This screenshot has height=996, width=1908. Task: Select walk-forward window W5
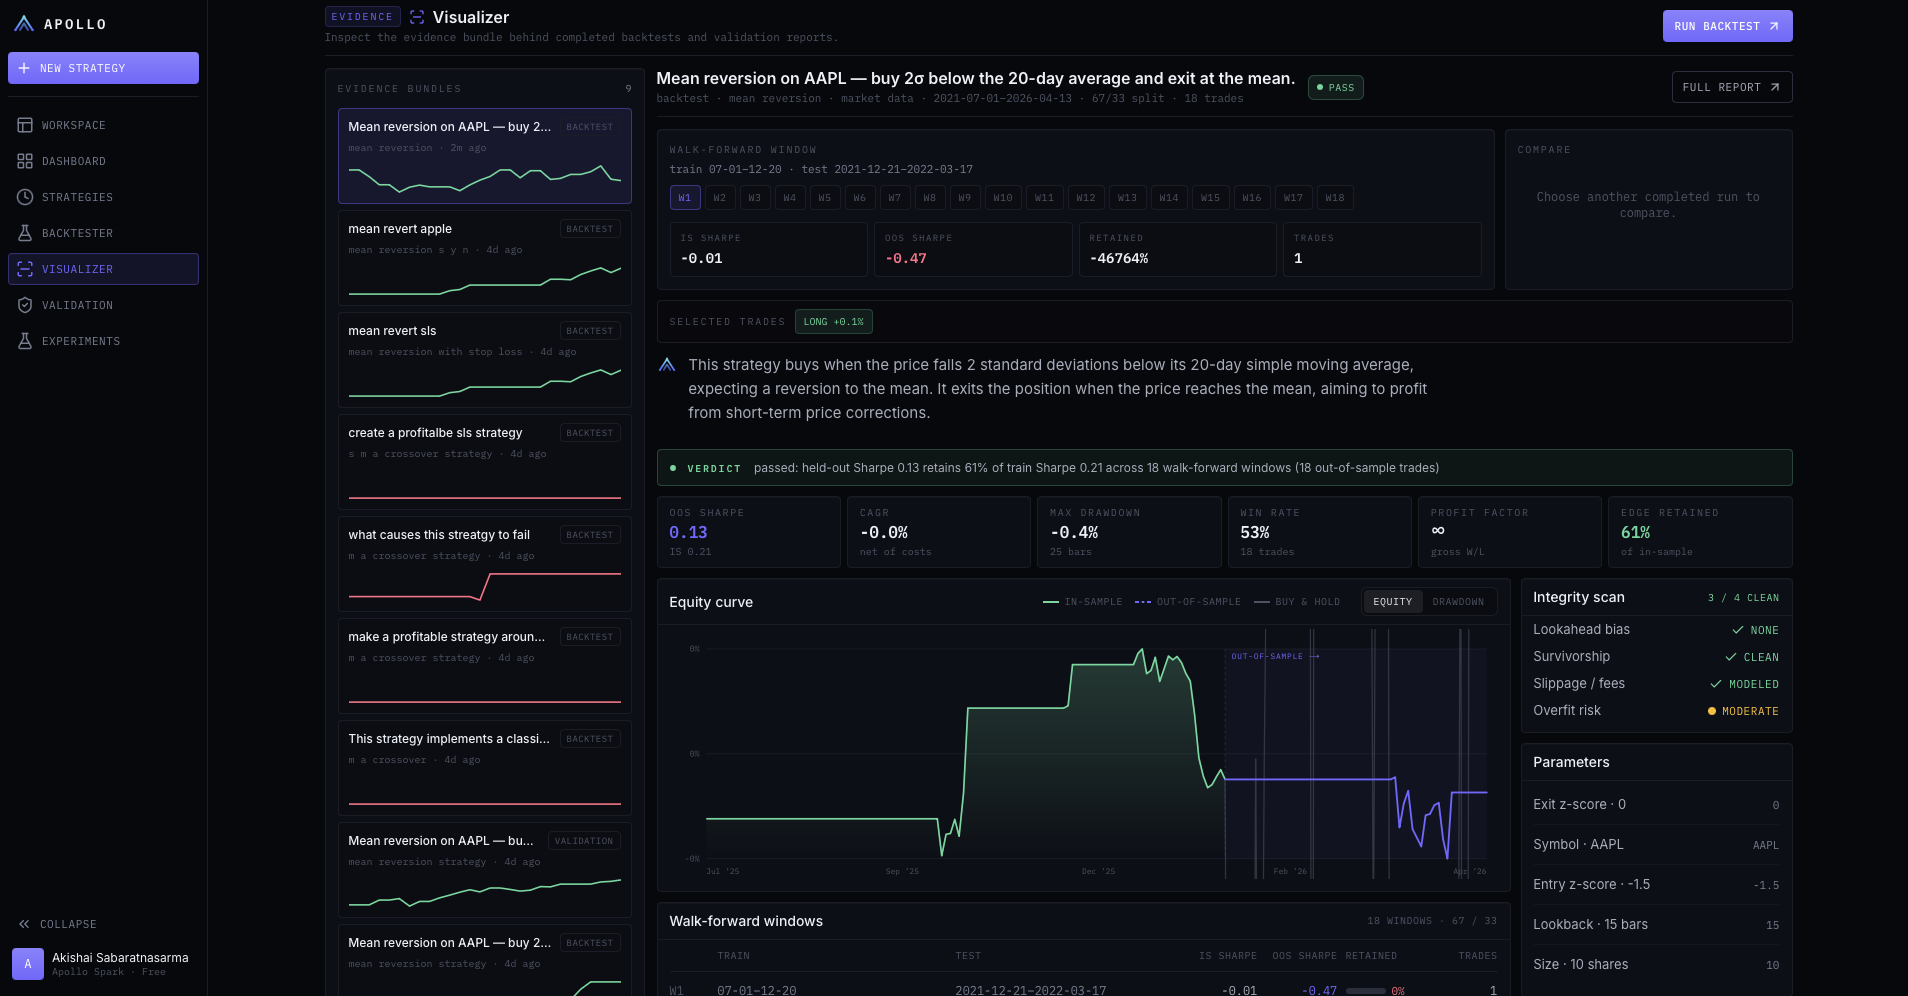pyautogui.click(x=824, y=198)
